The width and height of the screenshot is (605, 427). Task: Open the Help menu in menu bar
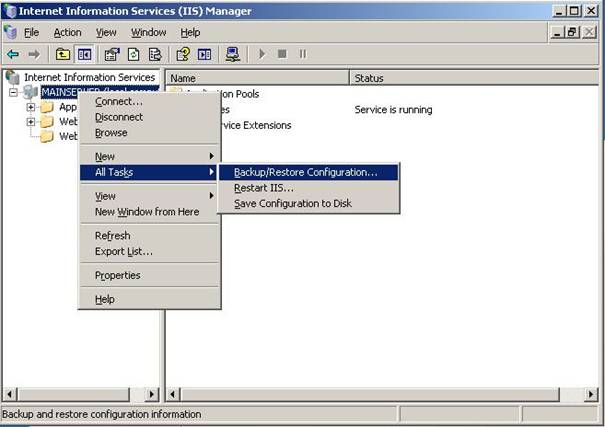(190, 32)
